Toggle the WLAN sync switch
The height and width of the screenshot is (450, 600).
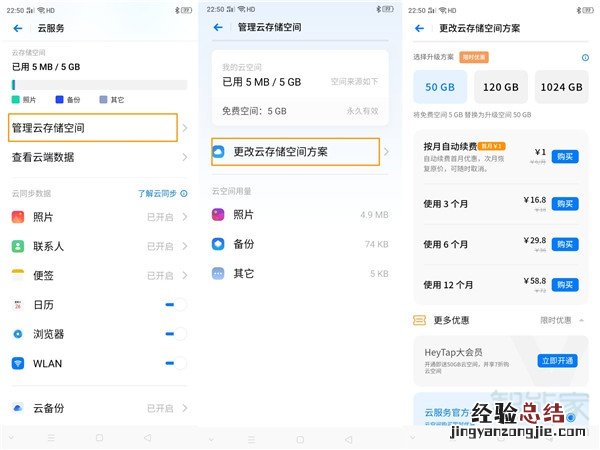pos(173,364)
